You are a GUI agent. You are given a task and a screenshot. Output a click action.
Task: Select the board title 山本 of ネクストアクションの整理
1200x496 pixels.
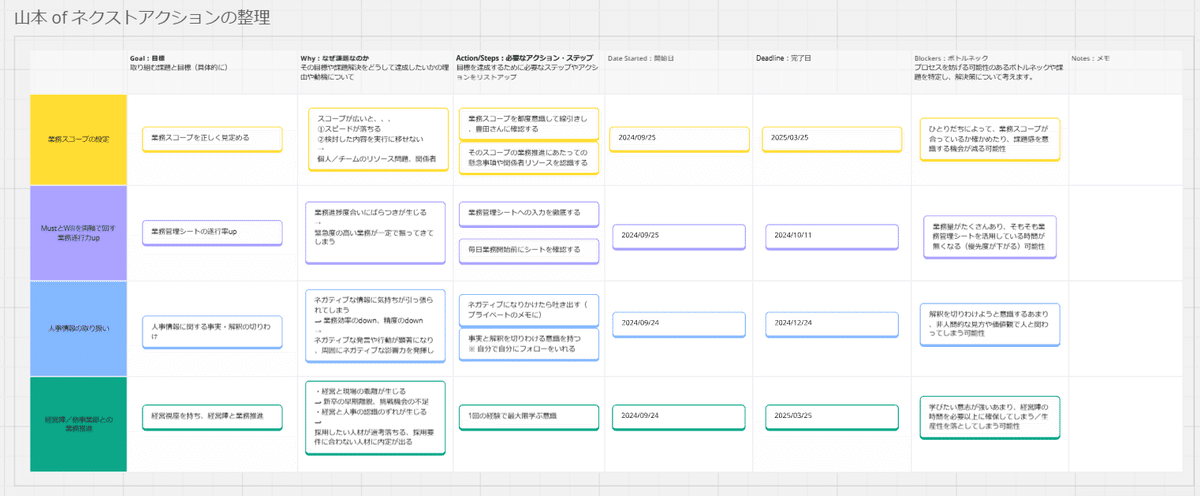pyautogui.click(x=141, y=18)
